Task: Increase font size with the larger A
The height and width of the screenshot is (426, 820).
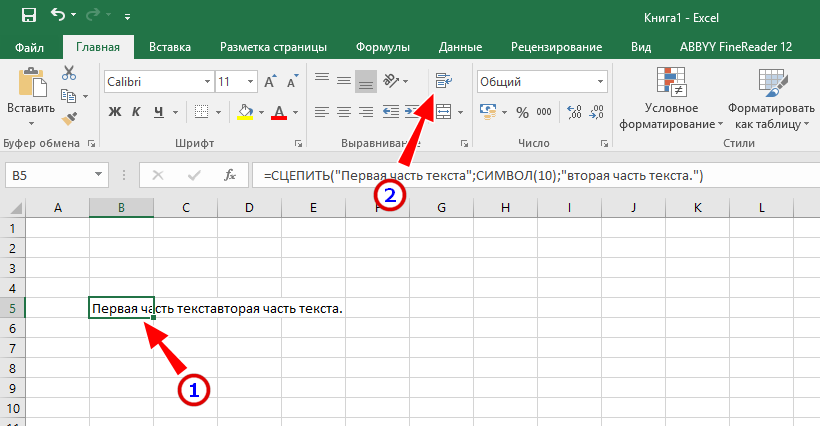Action: click(270, 82)
